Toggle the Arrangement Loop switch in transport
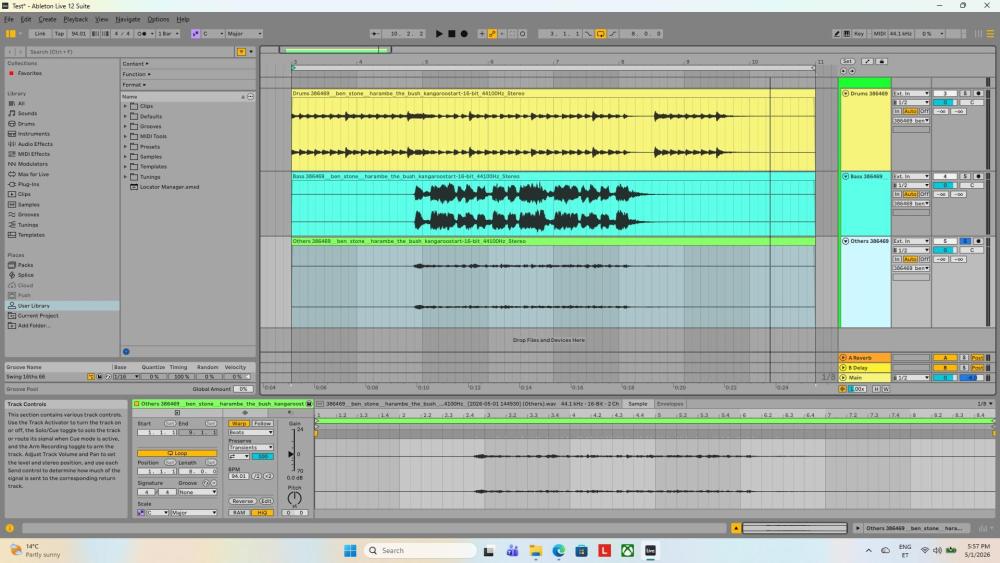Screen dimensions: 1000x563 [x=600, y=34]
